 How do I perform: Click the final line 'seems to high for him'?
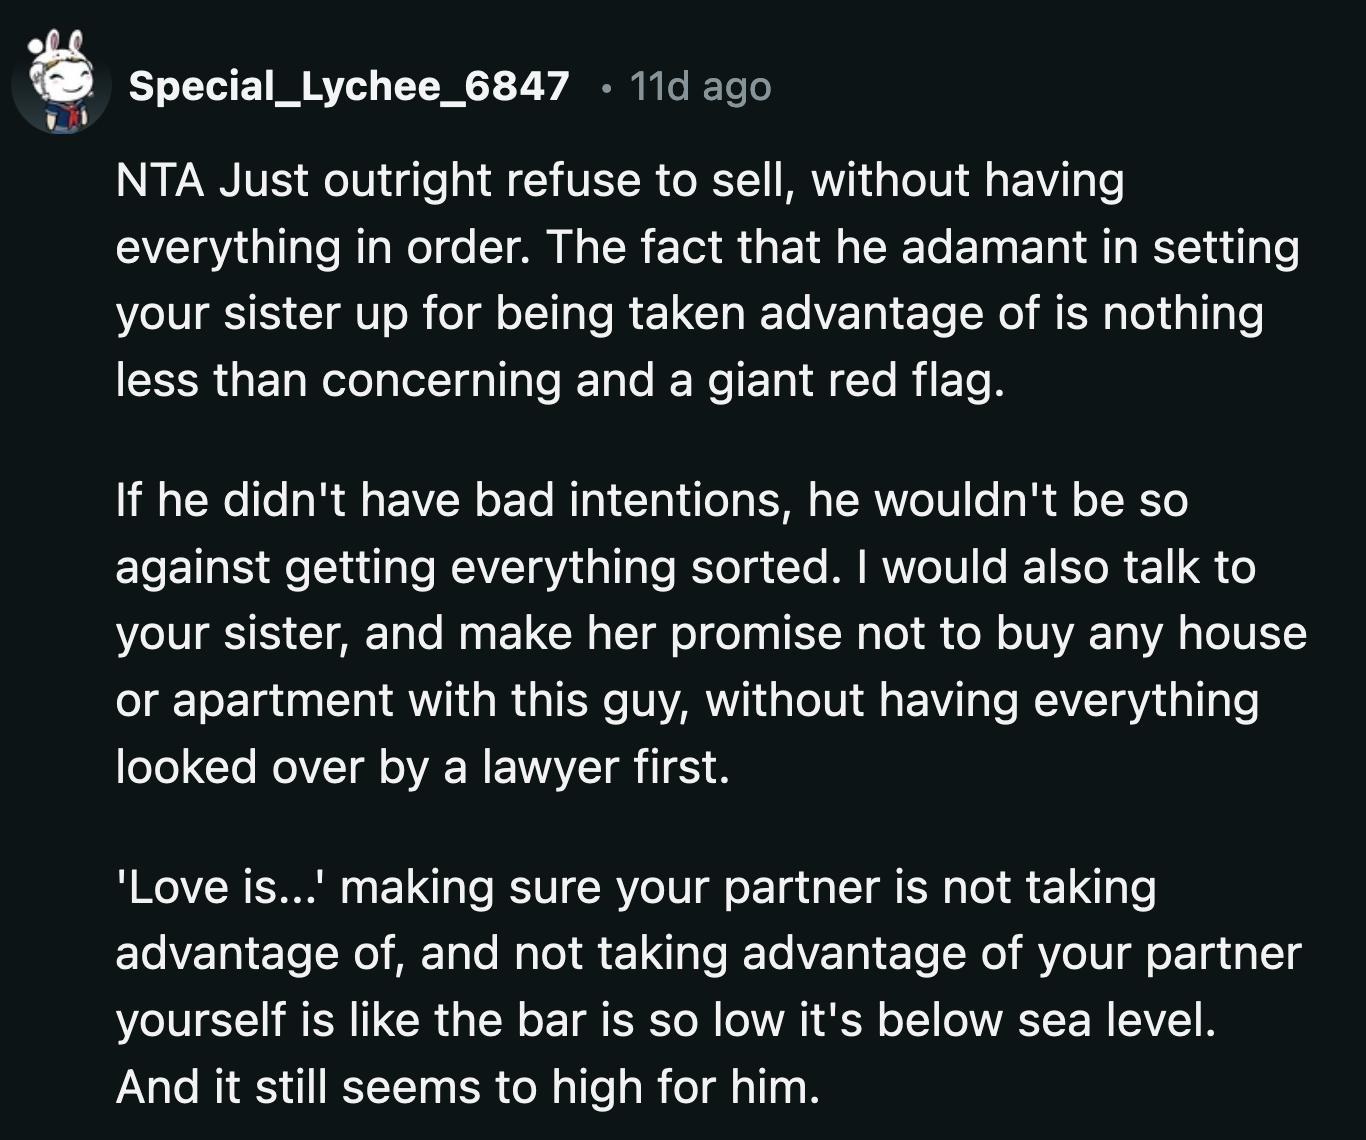pyautogui.click(x=450, y=1088)
